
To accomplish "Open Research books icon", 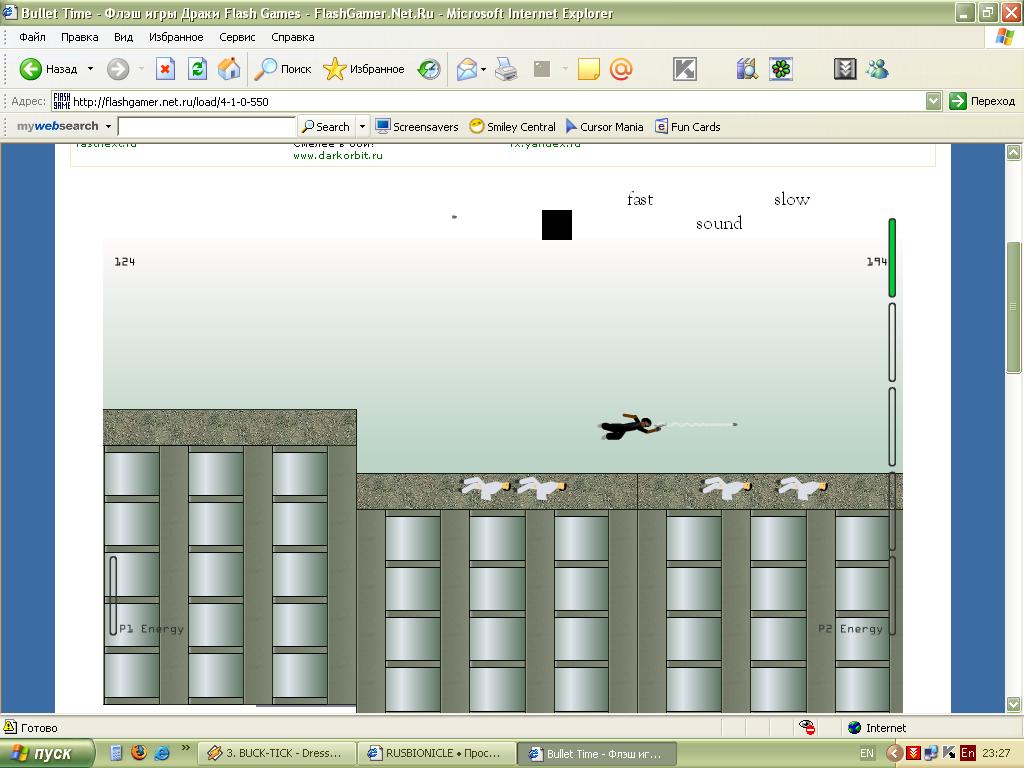I will tap(746, 69).
